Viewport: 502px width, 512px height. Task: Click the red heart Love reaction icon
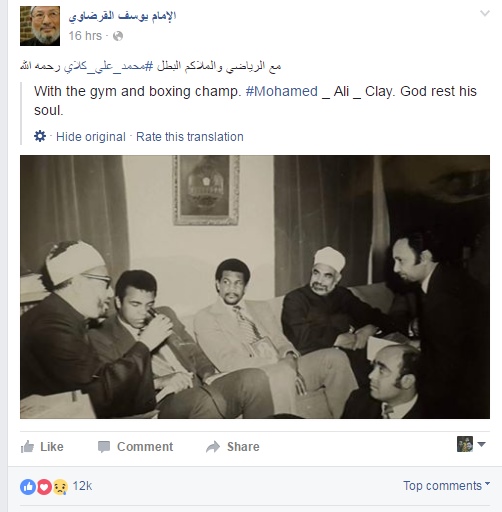click(x=44, y=487)
